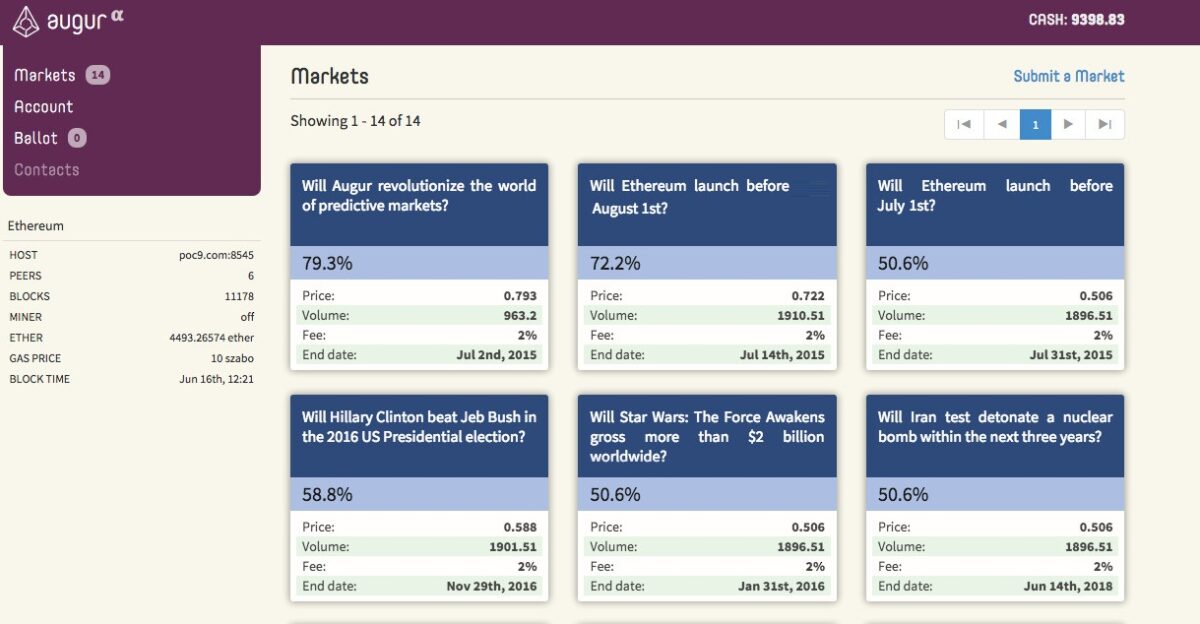Screen dimensions: 1200x624
Task: Open the Augur revolutionize predictive markets question
Action: point(419,196)
